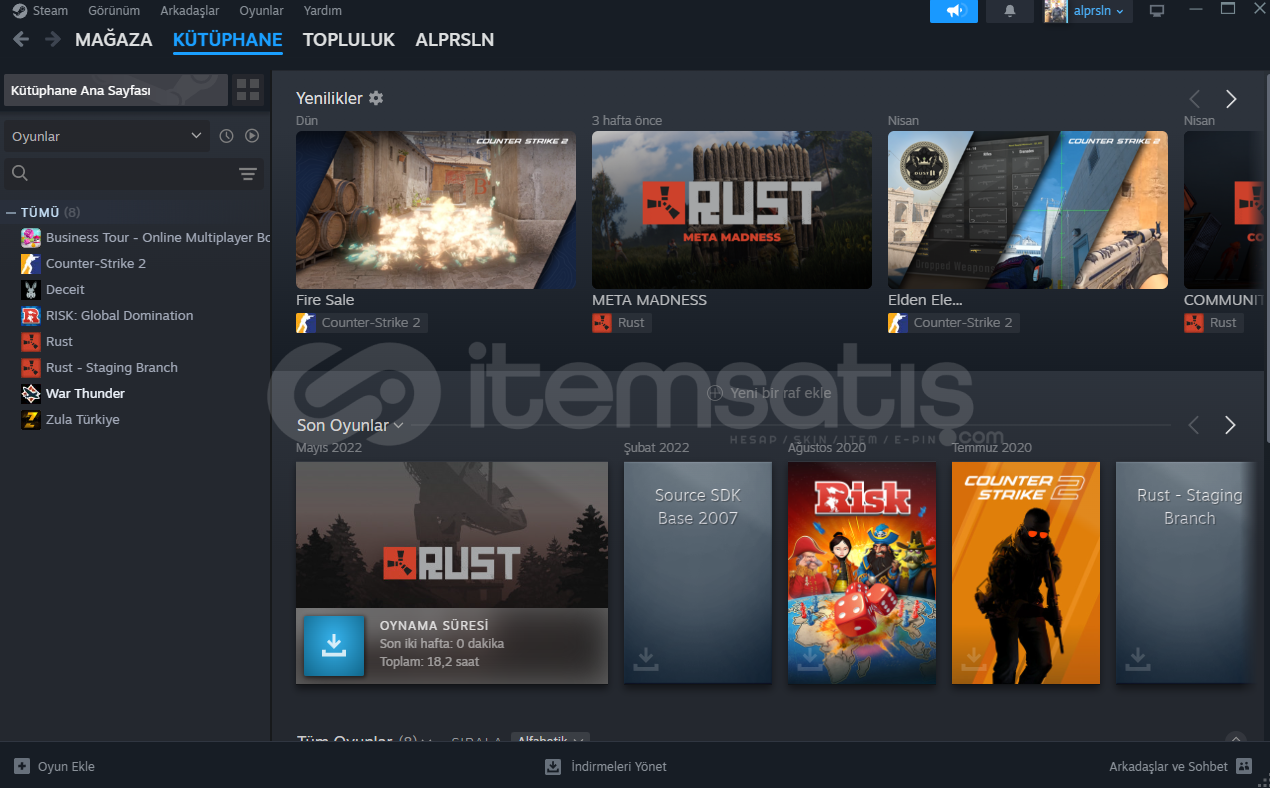Expand Son Oyunlar shelf dropdown
Image resolution: width=1270 pixels, height=788 pixels.
[x=398, y=425]
